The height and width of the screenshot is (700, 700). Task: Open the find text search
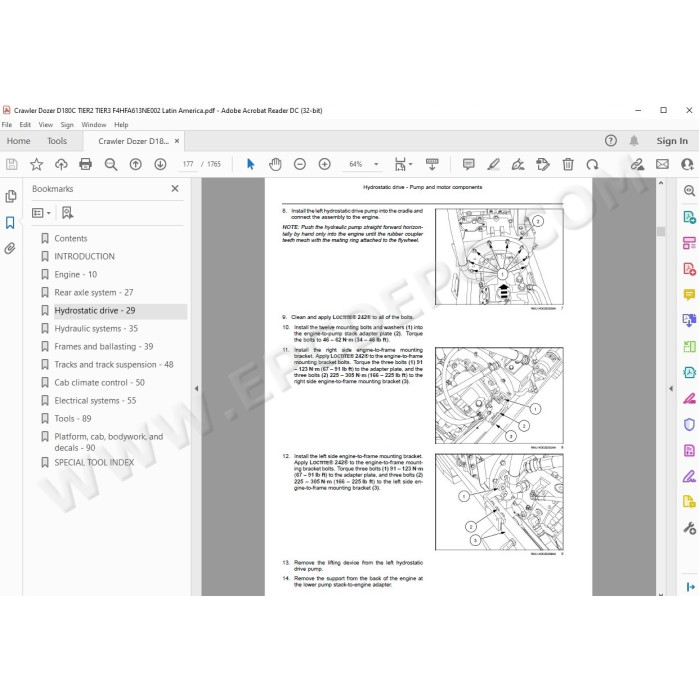[x=111, y=164]
